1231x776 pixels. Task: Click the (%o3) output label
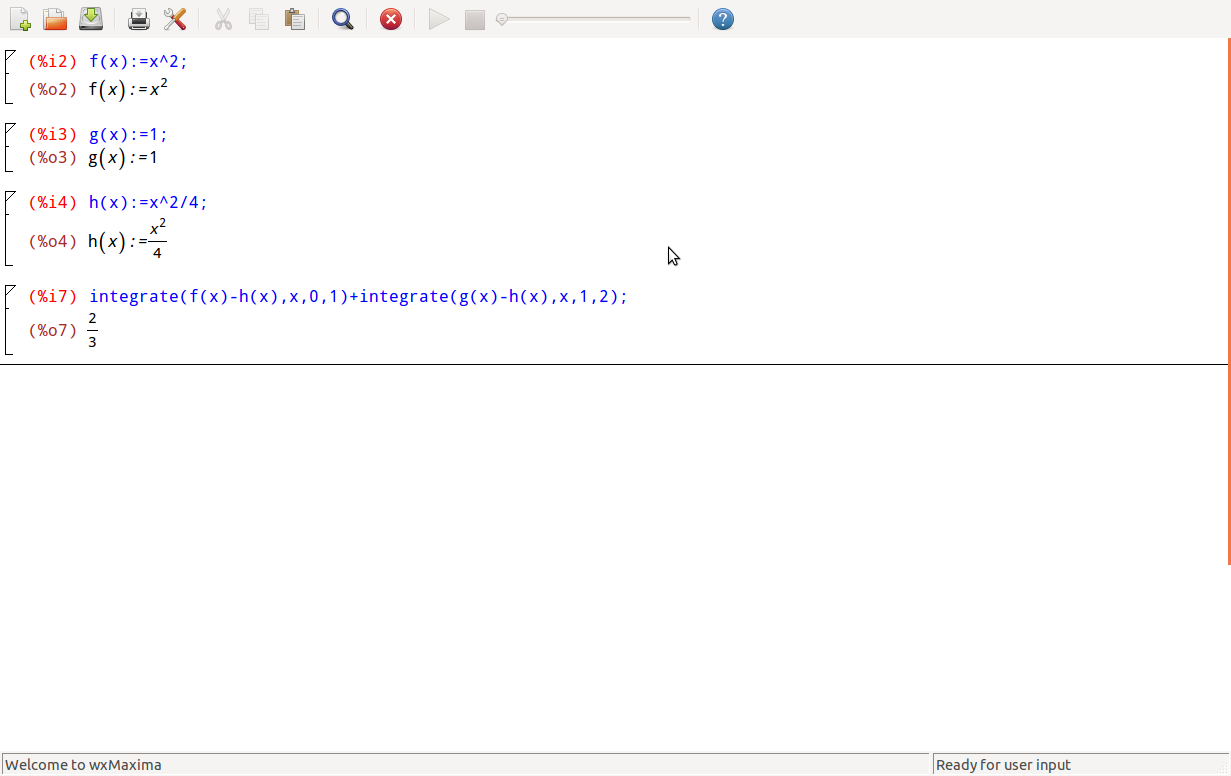click(53, 157)
